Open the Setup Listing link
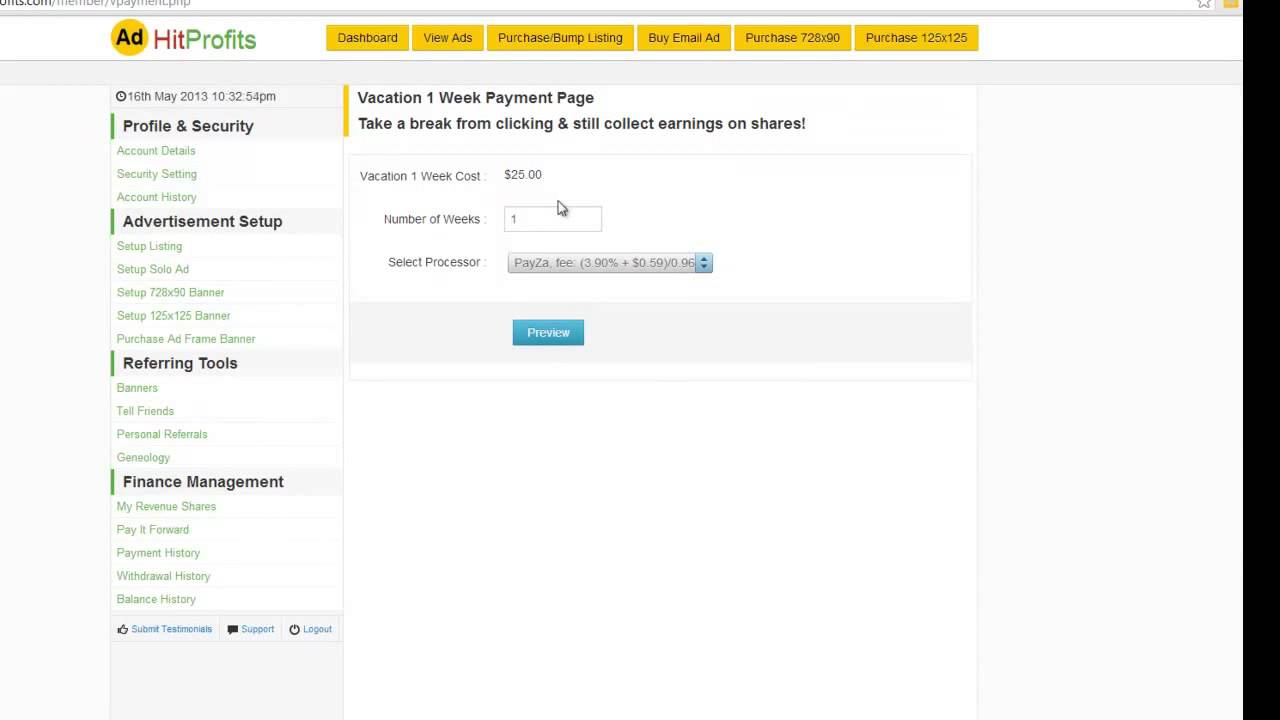 (x=150, y=246)
